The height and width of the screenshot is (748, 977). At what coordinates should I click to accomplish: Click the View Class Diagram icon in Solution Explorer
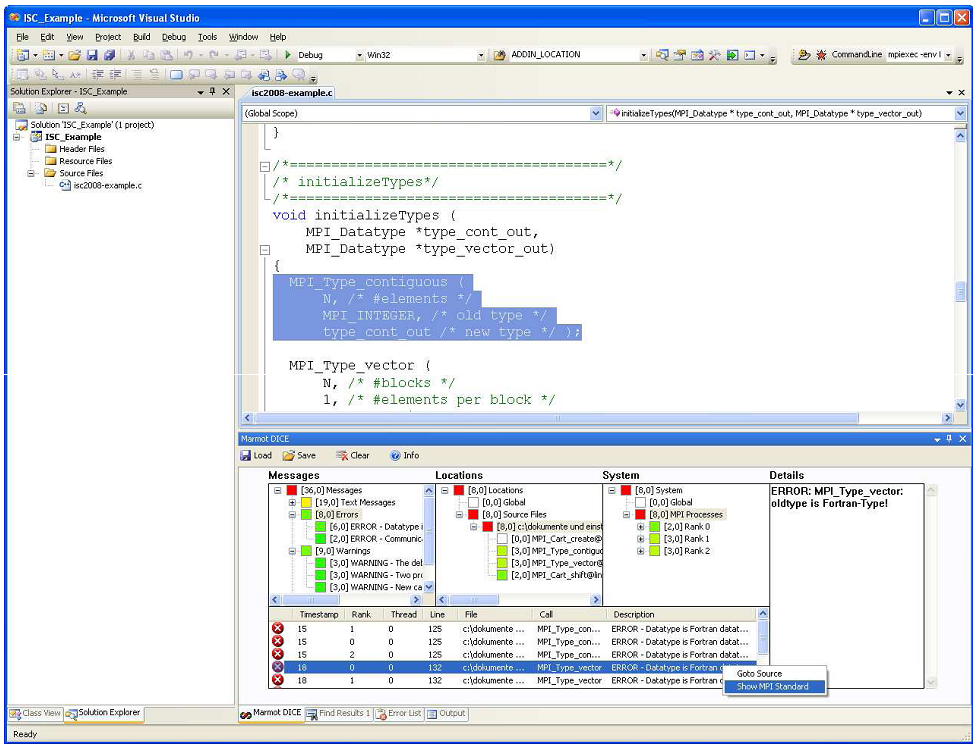[x=80, y=108]
